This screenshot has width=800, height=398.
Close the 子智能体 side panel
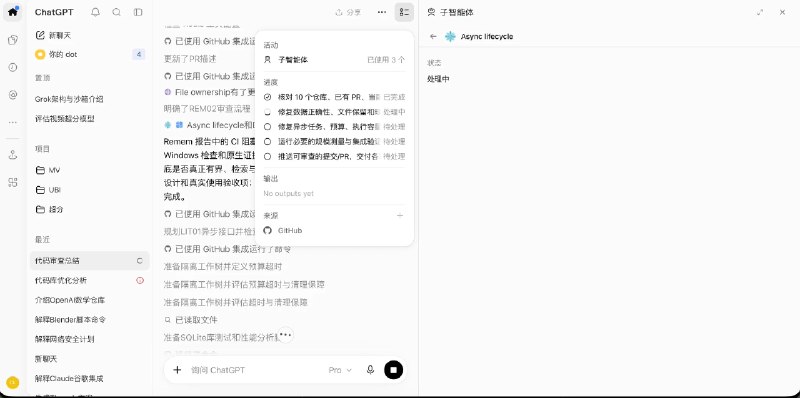click(x=782, y=12)
